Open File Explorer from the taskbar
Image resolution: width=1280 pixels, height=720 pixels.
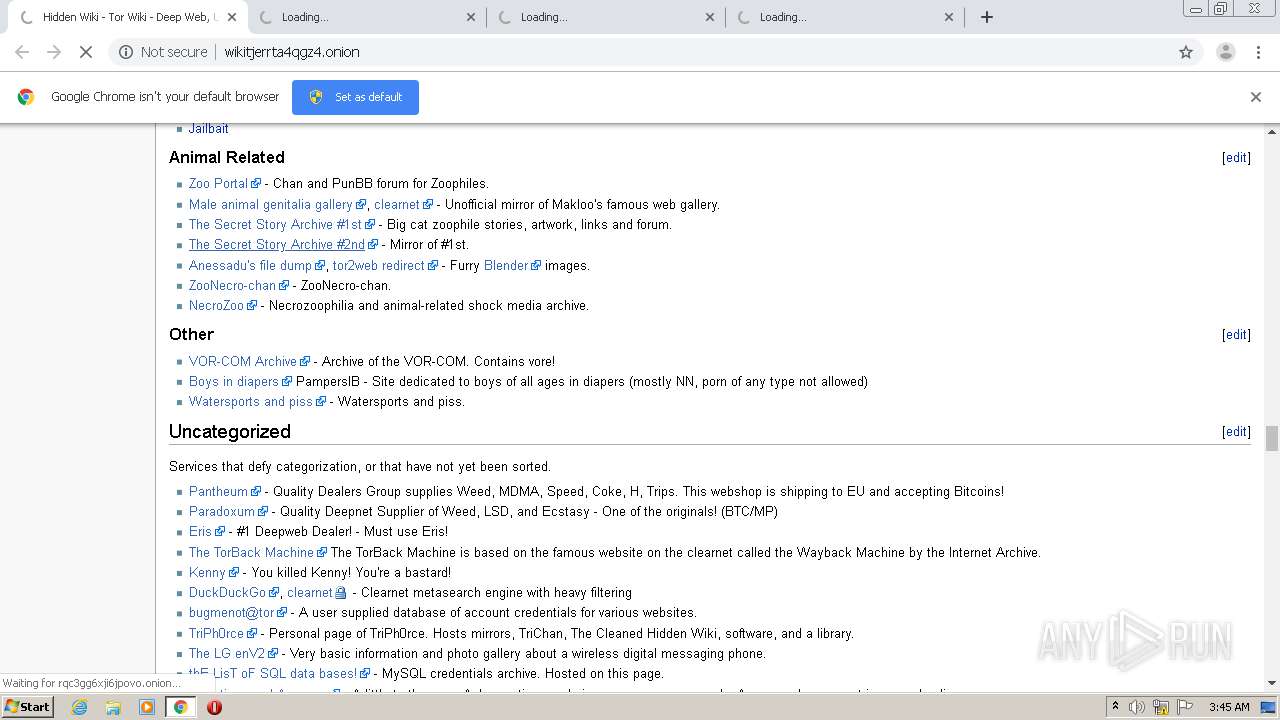click(x=113, y=707)
